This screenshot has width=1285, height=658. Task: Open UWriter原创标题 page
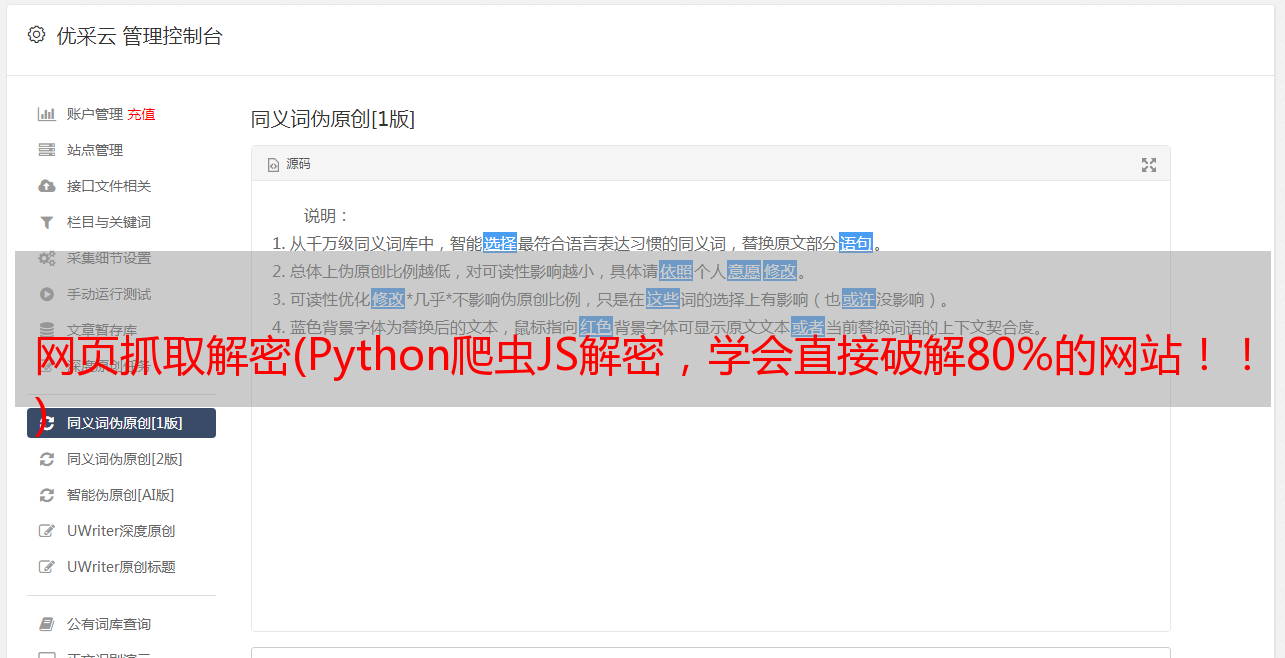coord(121,567)
